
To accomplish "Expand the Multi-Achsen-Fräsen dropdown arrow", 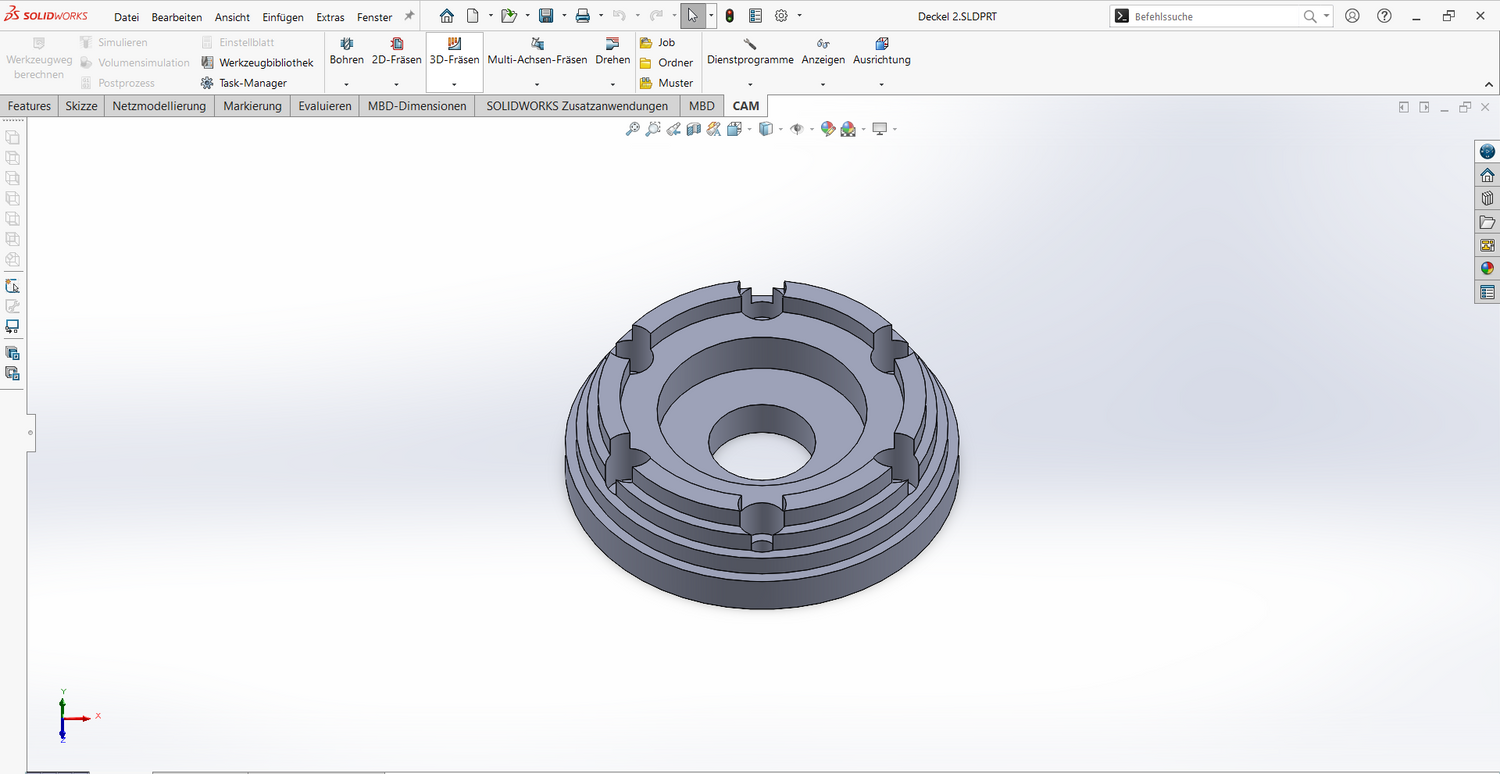I will point(537,84).
